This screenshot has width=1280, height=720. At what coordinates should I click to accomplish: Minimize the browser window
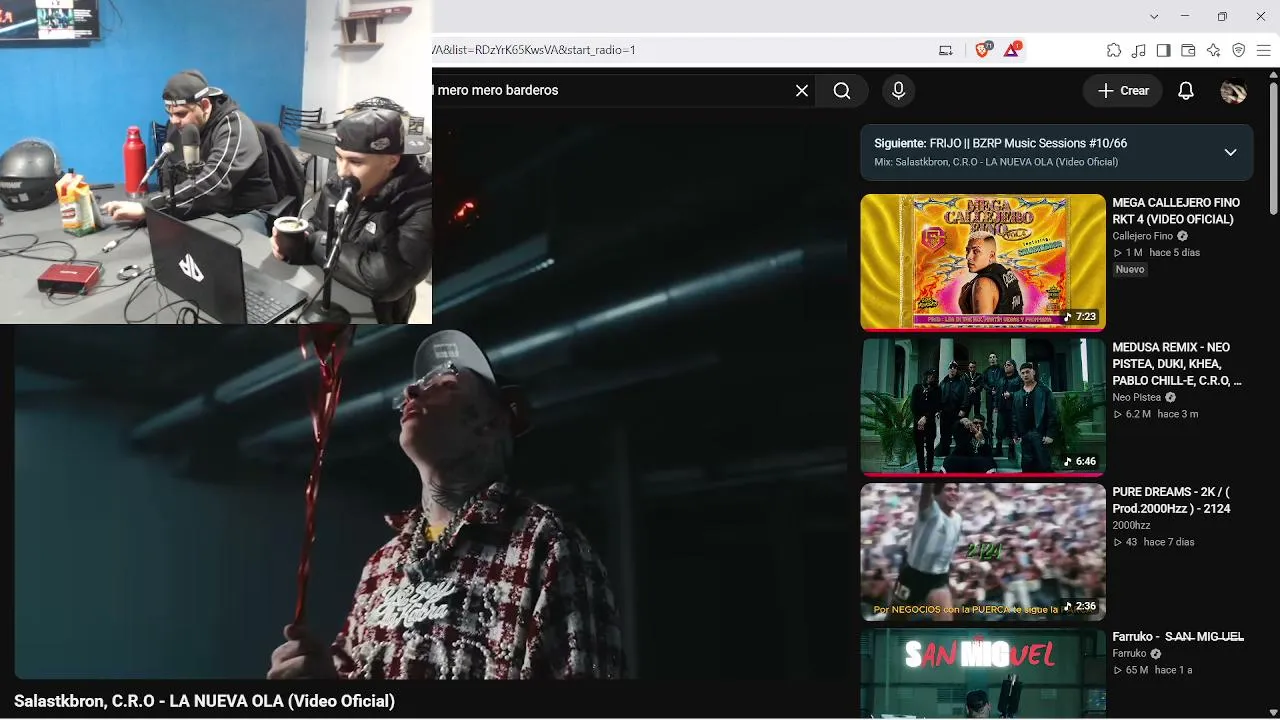[x=1185, y=17]
